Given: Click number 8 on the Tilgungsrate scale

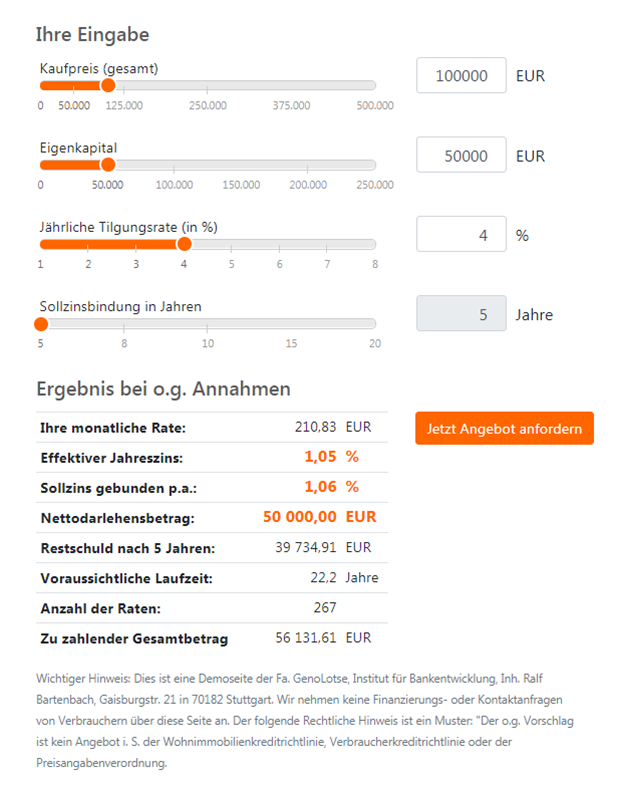Looking at the screenshot, I should (376, 262).
